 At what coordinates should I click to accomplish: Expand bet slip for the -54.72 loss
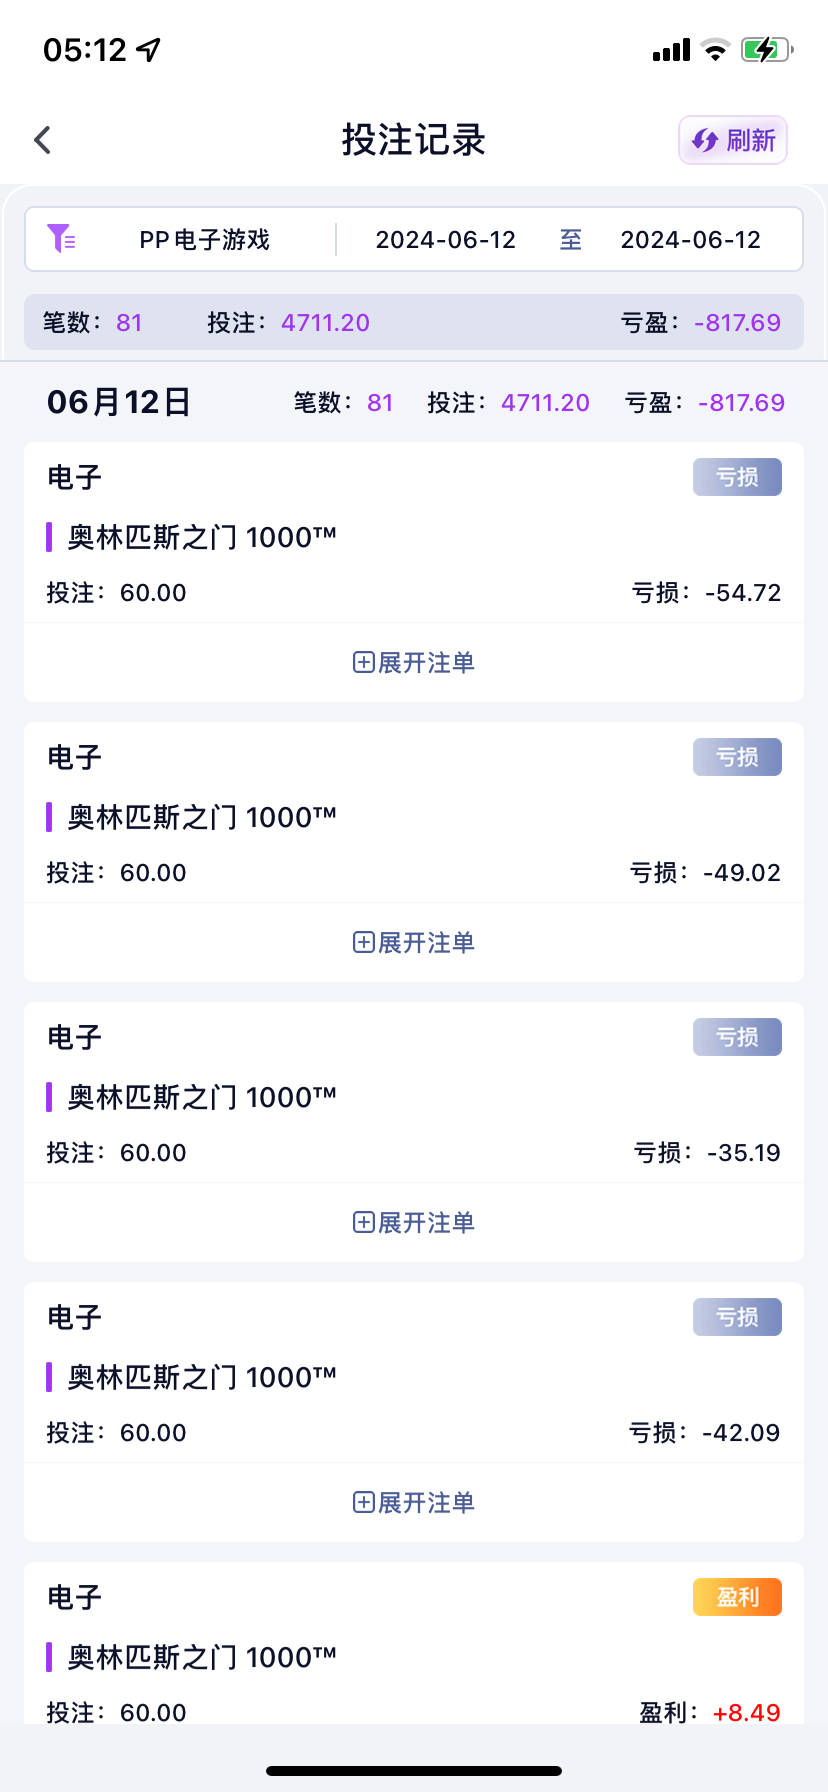coord(414,662)
